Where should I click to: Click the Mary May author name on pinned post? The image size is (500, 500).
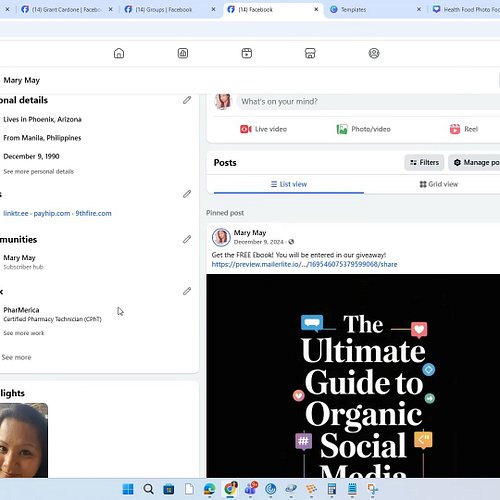(x=250, y=233)
